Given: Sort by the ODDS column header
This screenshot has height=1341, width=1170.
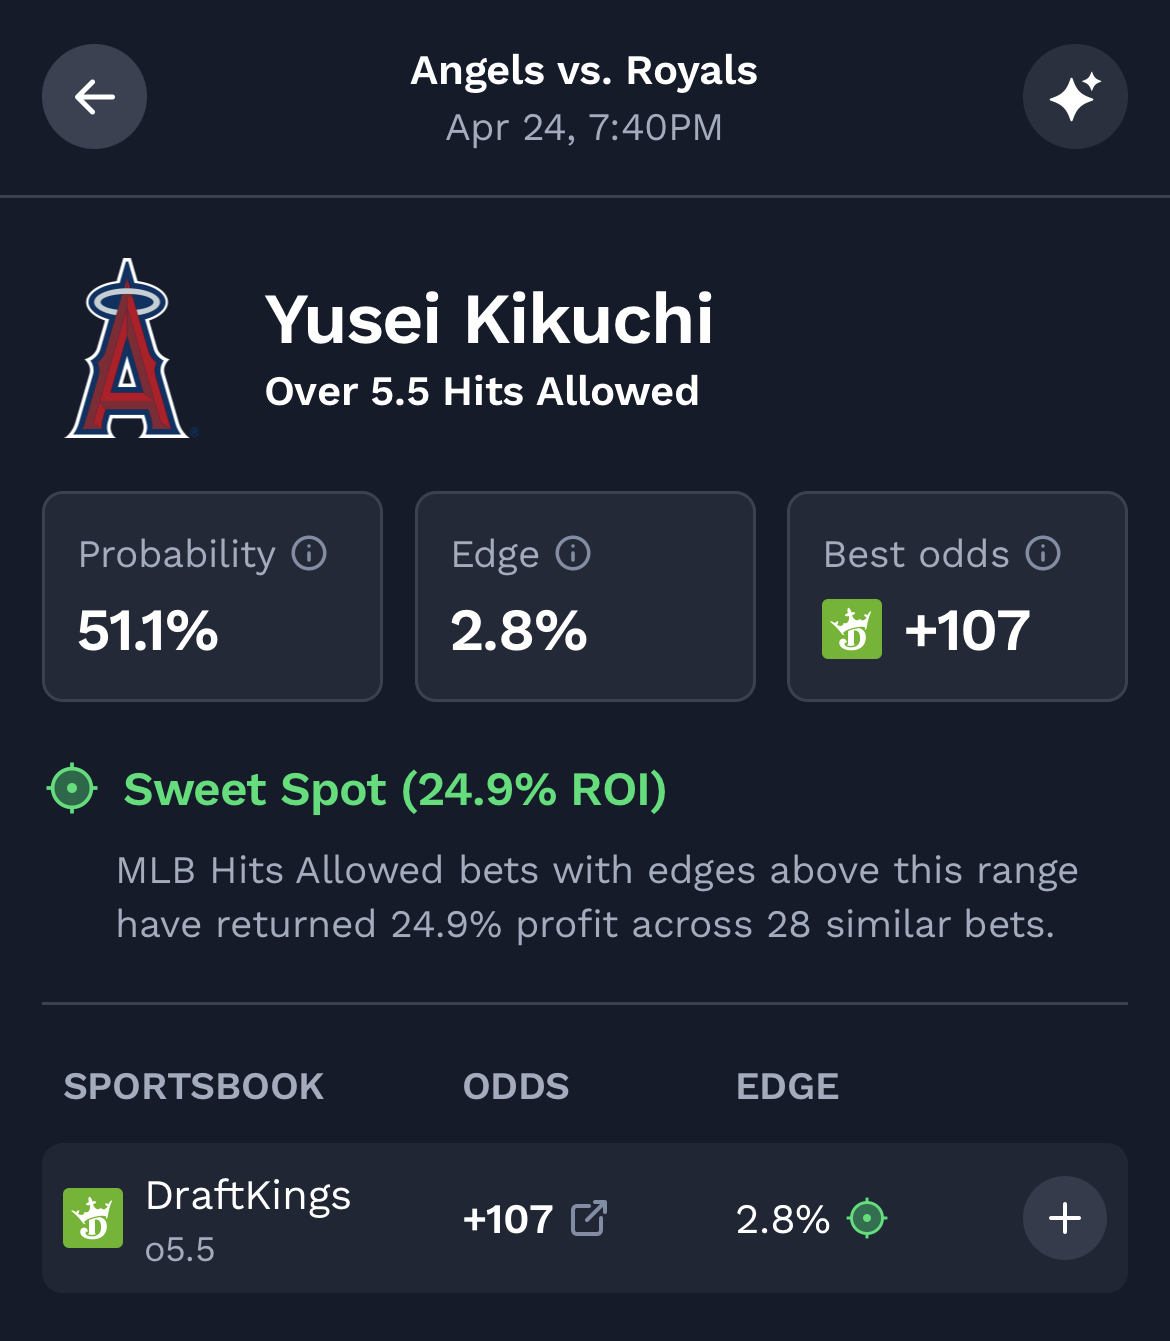Looking at the screenshot, I should coord(516,1086).
